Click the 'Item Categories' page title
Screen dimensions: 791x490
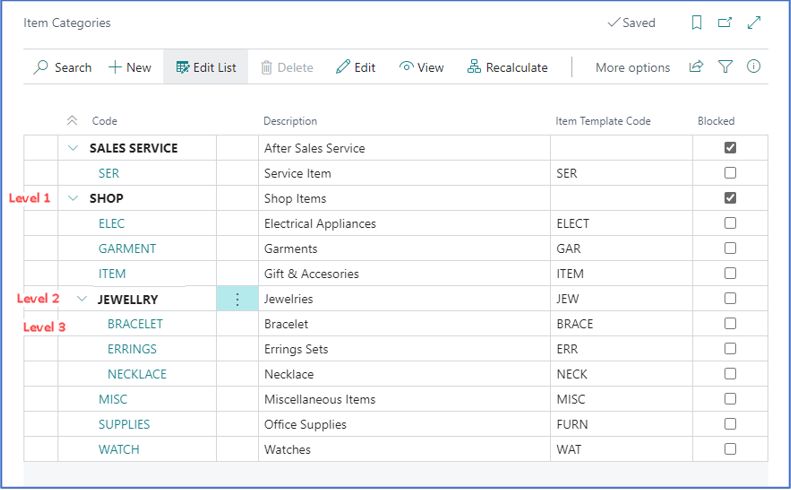click(x=67, y=23)
